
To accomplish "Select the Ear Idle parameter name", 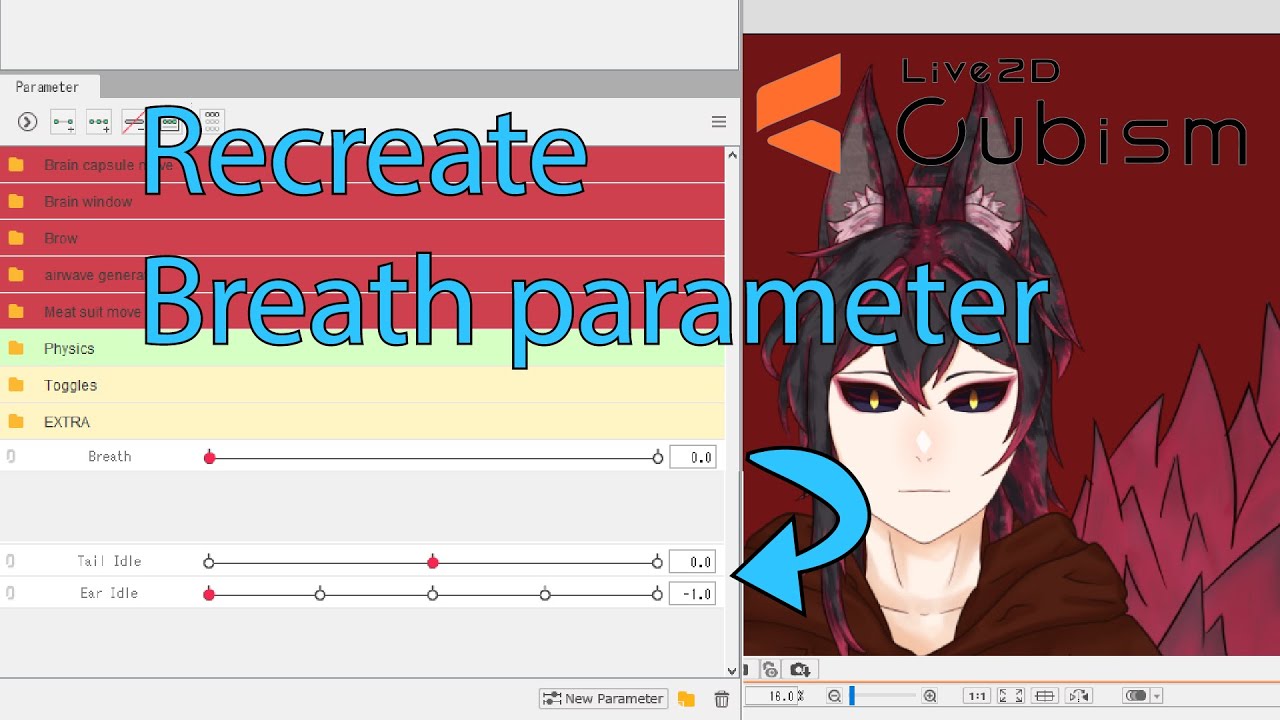I will [x=109, y=593].
